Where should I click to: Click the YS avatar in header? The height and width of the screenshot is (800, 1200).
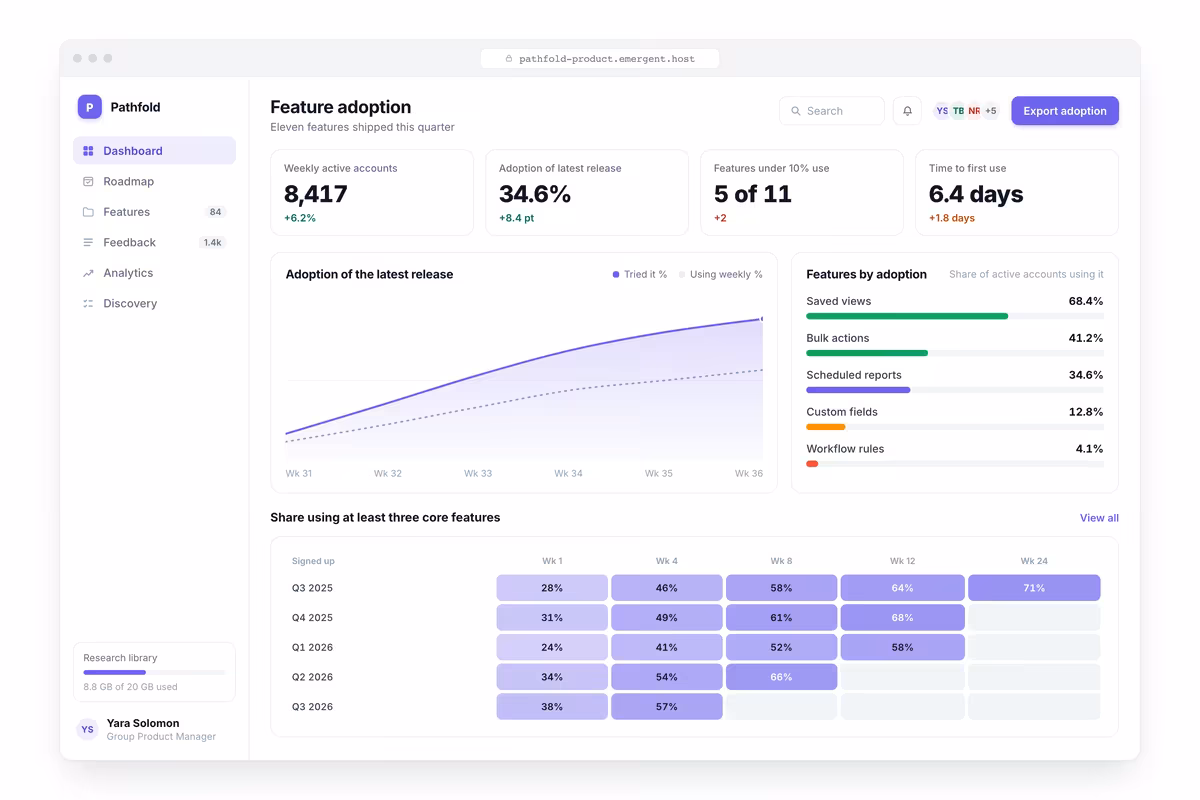942,111
